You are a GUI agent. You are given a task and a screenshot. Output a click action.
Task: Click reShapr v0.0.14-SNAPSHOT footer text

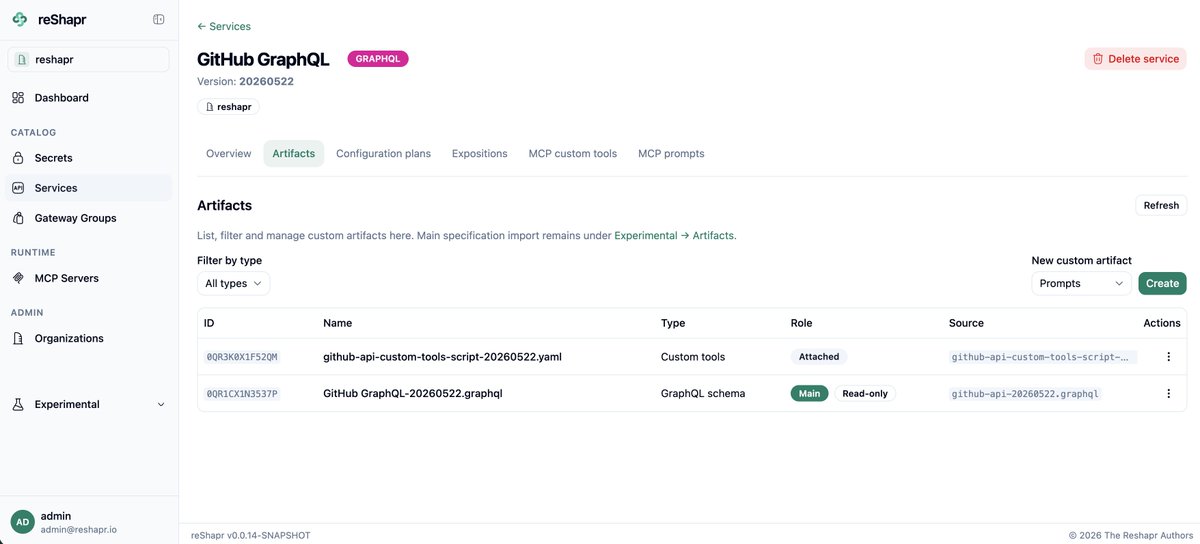[x=251, y=536]
